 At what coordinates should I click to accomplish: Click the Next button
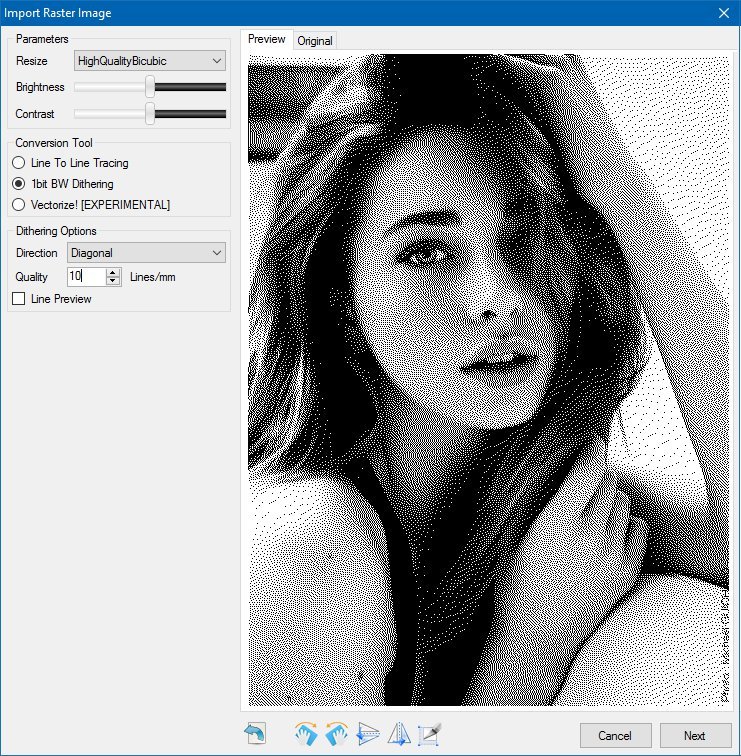point(695,736)
